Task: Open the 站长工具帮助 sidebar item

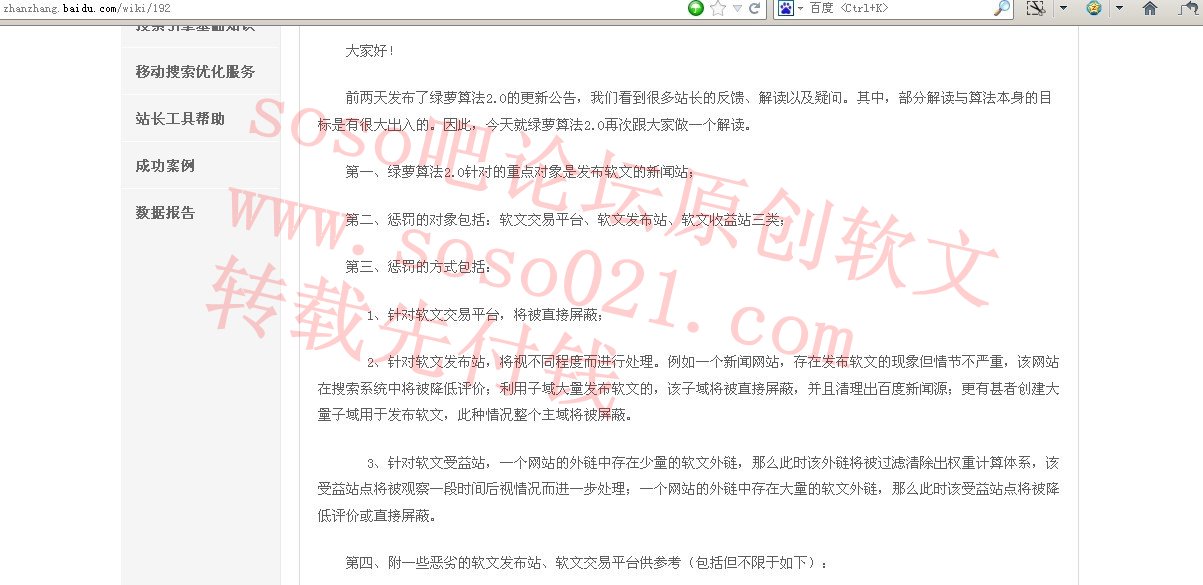Action: 180,119
